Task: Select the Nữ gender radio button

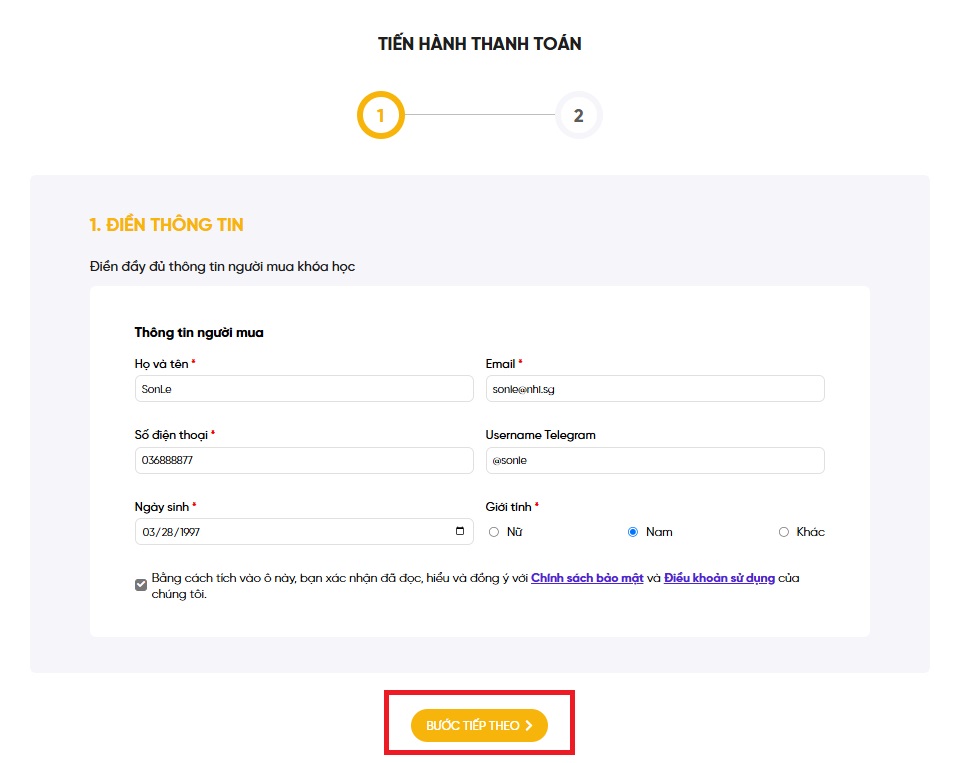Action: pyautogui.click(x=494, y=532)
